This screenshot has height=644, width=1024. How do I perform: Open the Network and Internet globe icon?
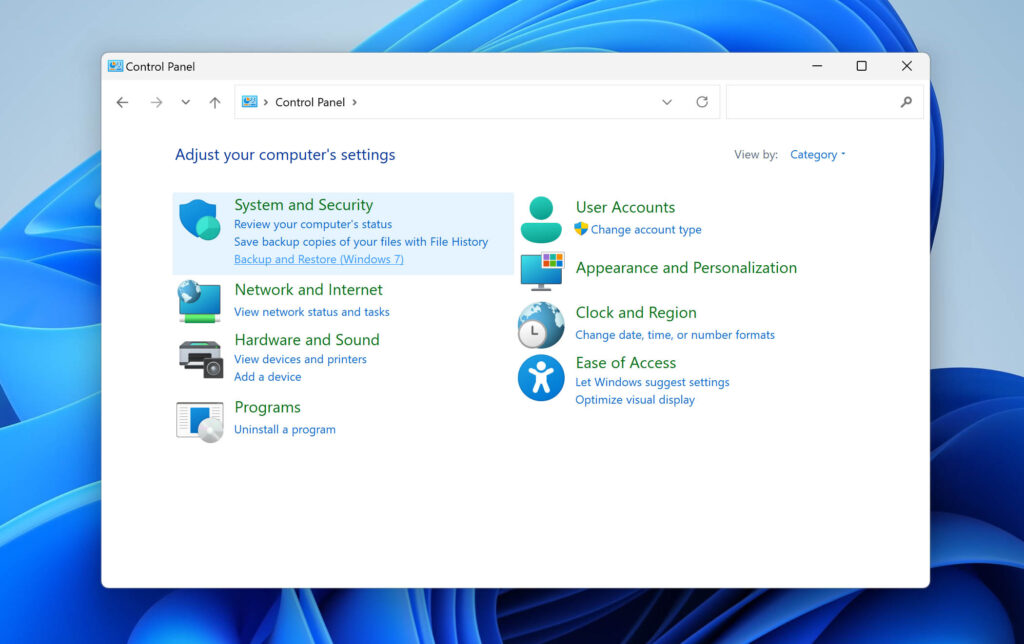pyautogui.click(x=199, y=302)
